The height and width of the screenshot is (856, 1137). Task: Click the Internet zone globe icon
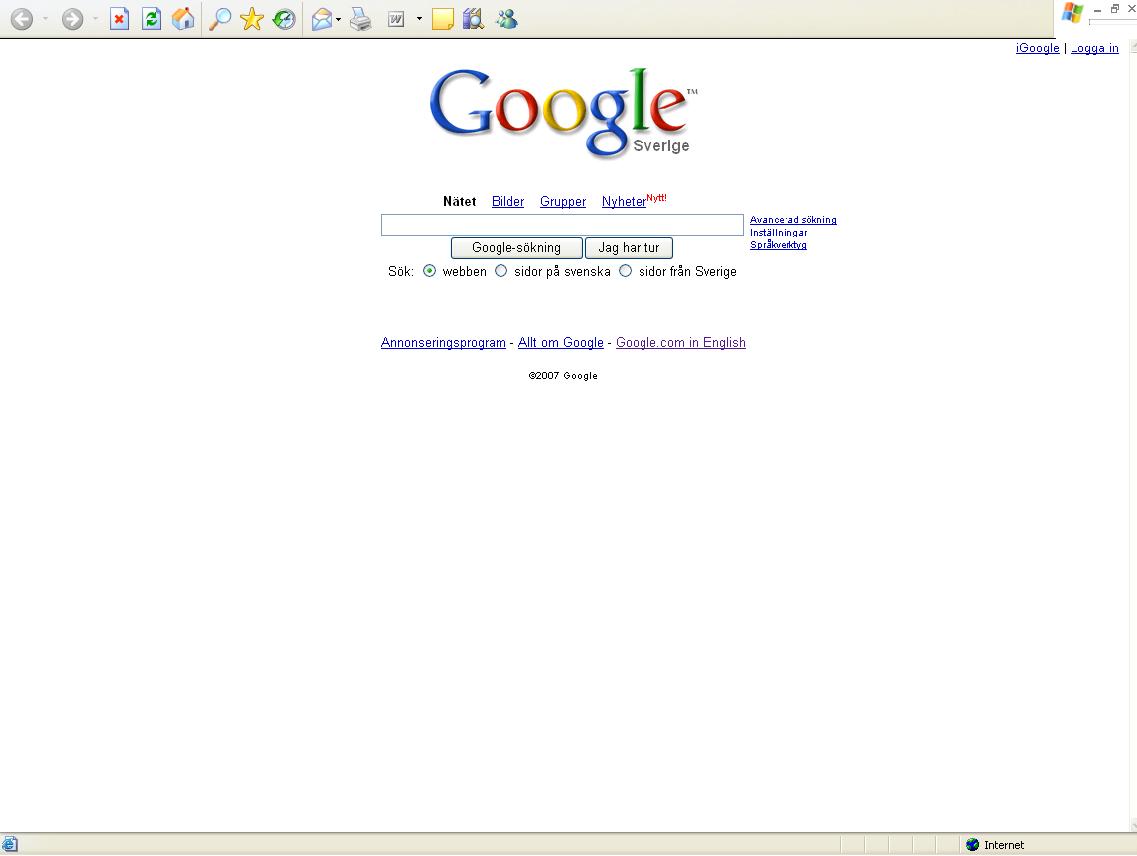[x=972, y=844]
